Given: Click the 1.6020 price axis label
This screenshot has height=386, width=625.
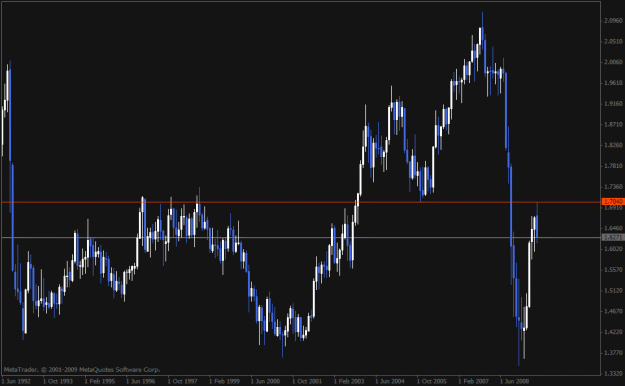Looking at the screenshot, I should [613, 249].
